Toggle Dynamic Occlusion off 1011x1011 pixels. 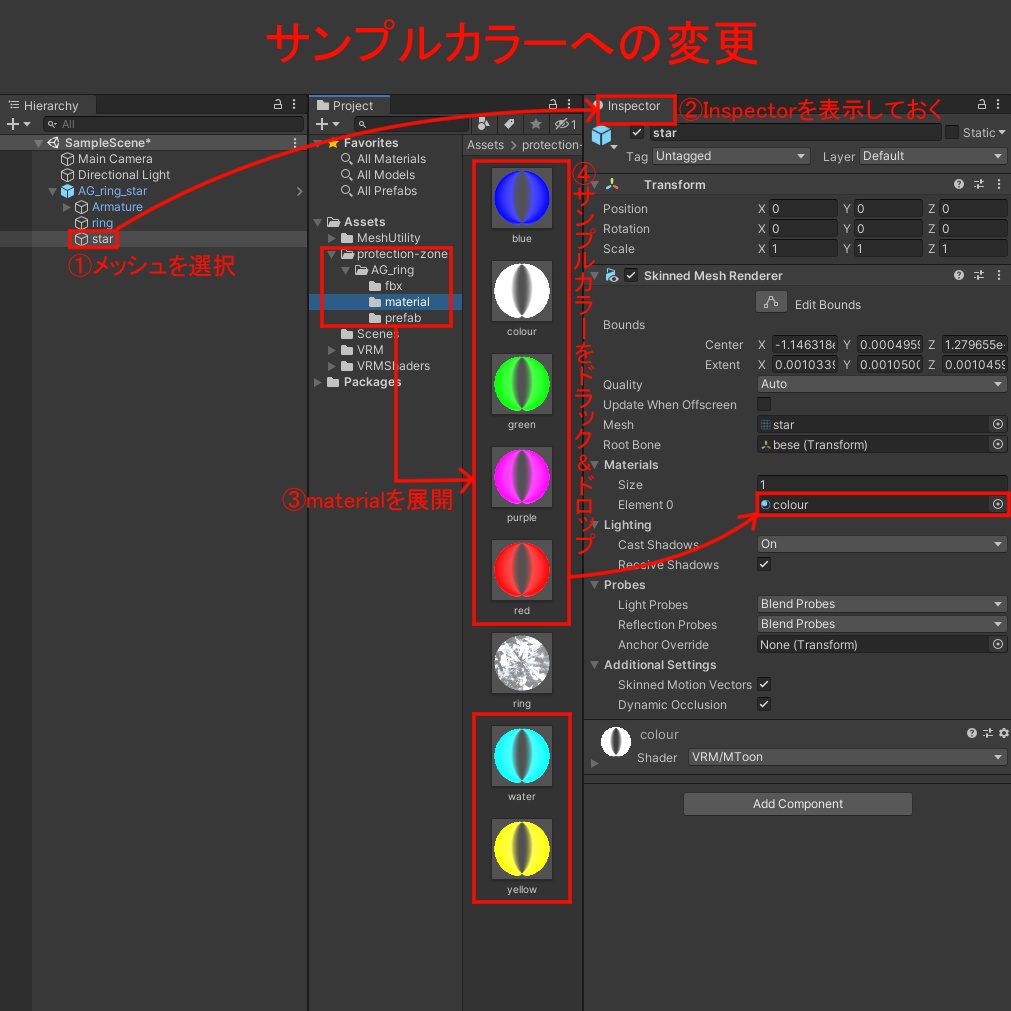pyautogui.click(x=763, y=704)
